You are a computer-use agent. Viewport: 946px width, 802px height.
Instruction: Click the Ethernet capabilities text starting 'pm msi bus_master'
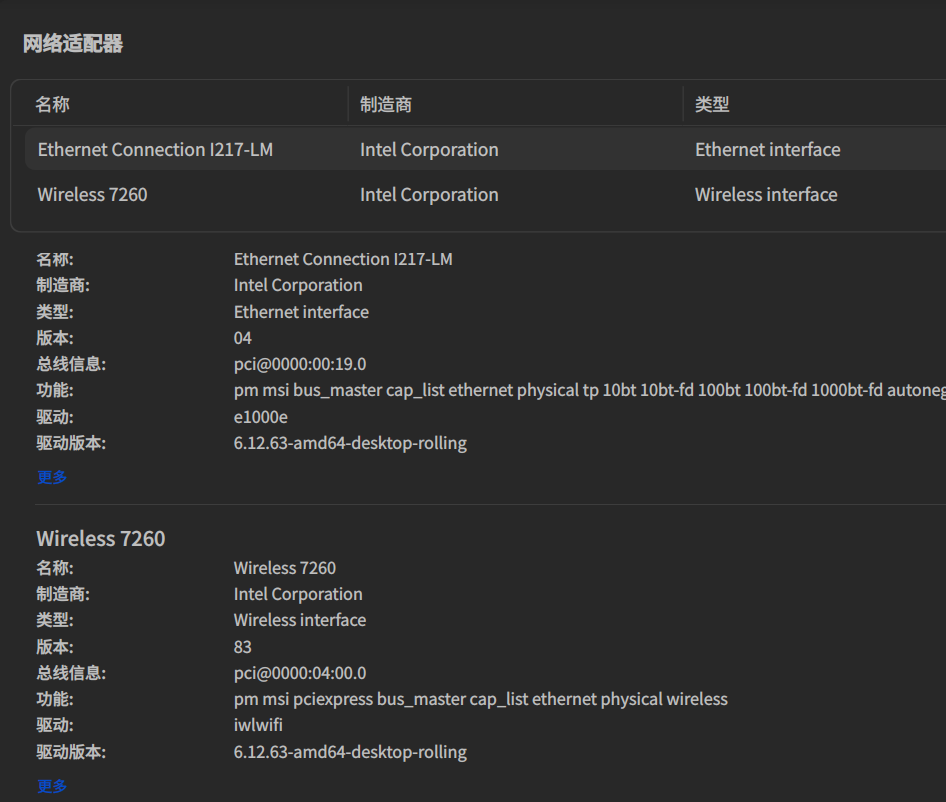tap(590, 390)
